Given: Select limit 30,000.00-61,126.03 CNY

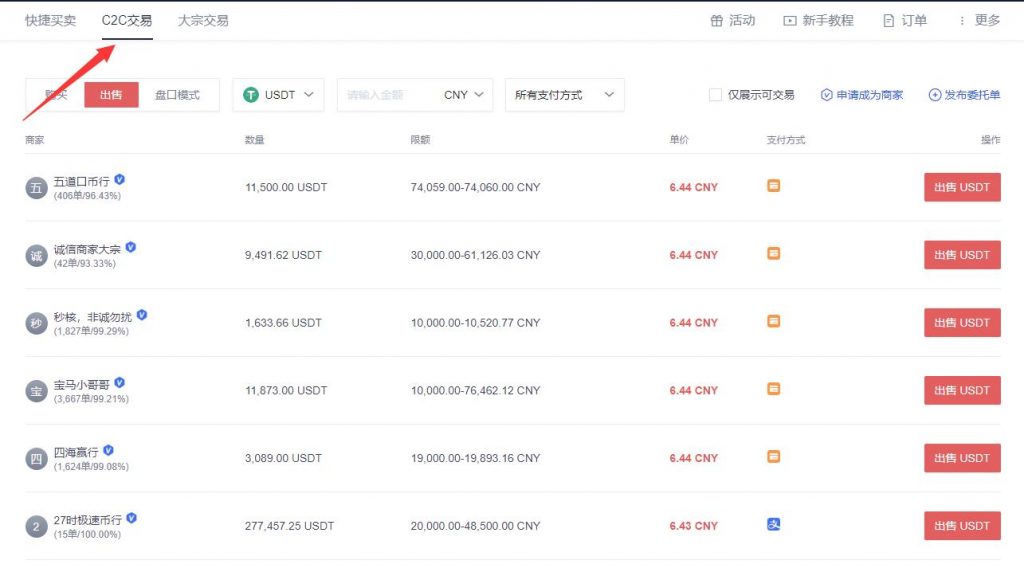Looking at the screenshot, I should (475, 255).
